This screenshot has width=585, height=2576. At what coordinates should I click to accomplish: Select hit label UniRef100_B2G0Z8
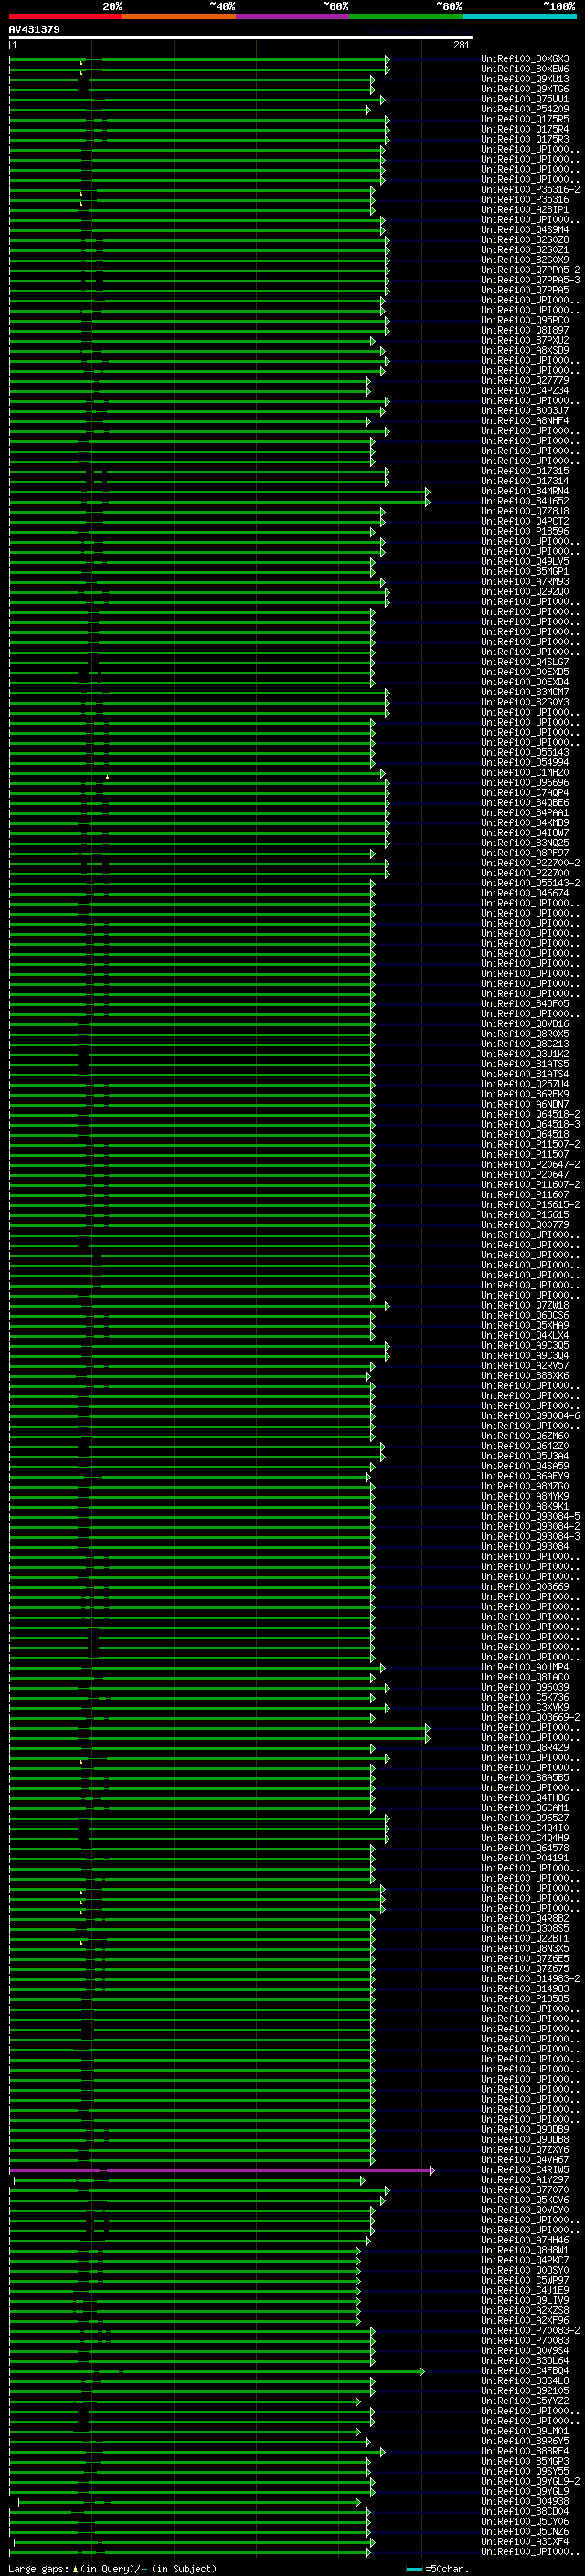click(x=525, y=240)
